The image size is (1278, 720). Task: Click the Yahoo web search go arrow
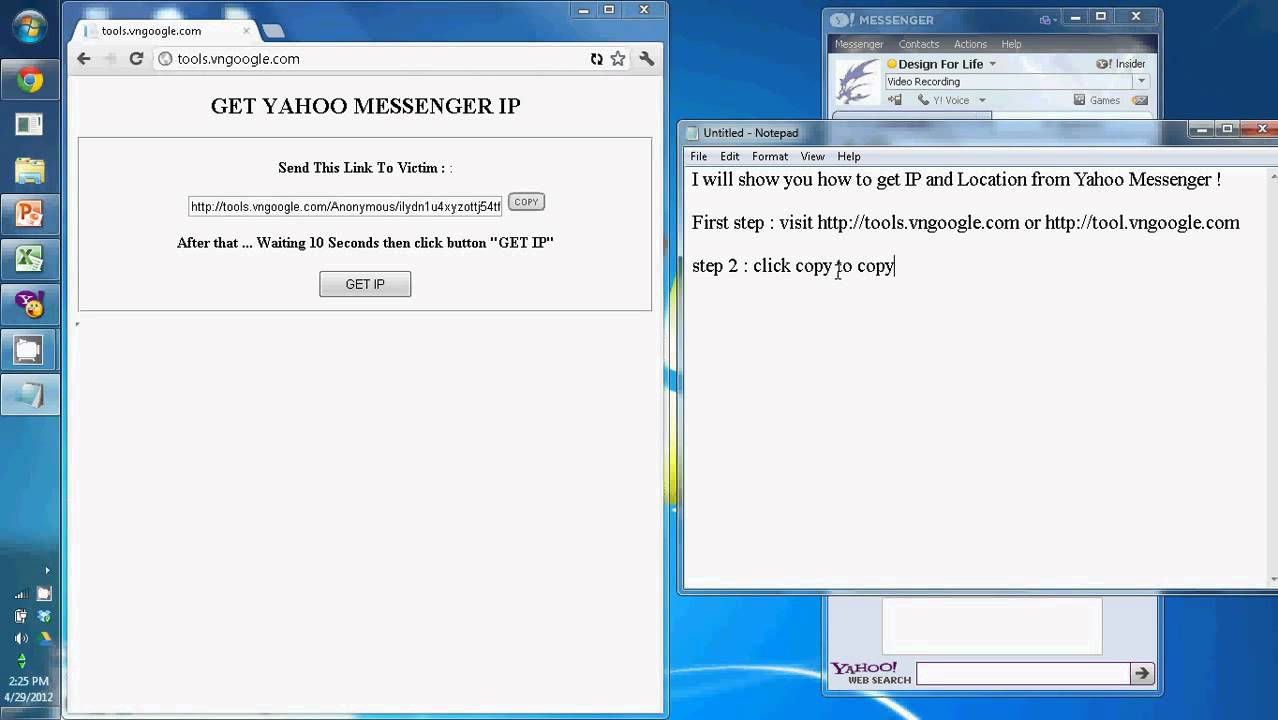[1141, 674]
